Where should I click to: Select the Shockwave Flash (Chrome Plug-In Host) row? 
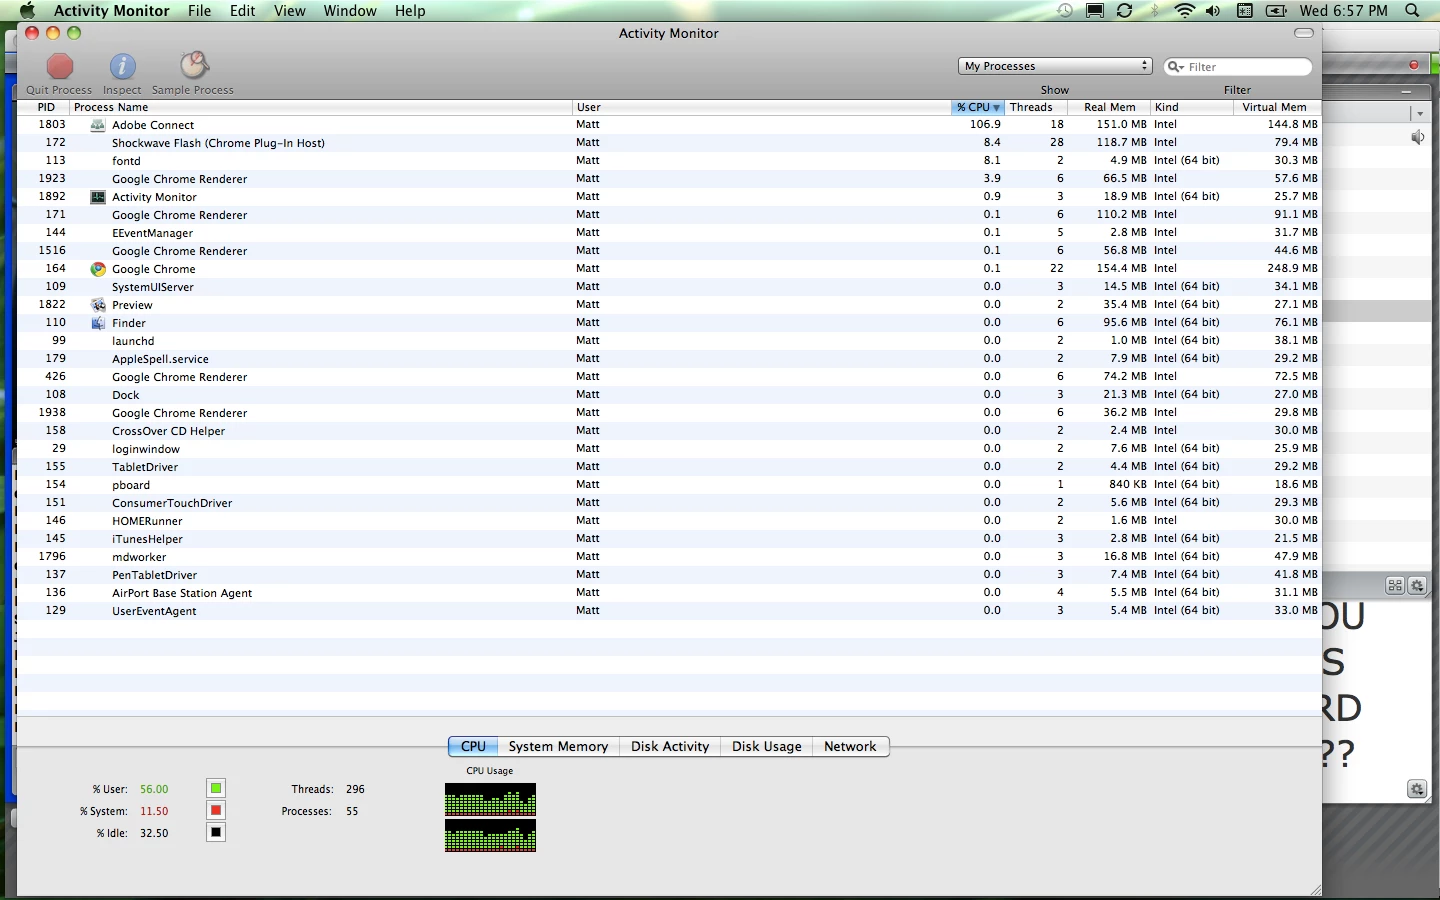pos(669,143)
